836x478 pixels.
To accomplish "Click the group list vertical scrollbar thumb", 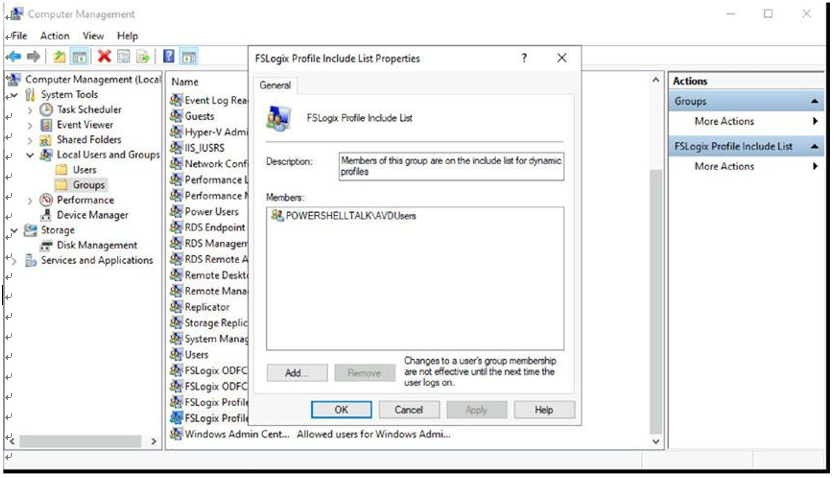I will (x=656, y=301).
